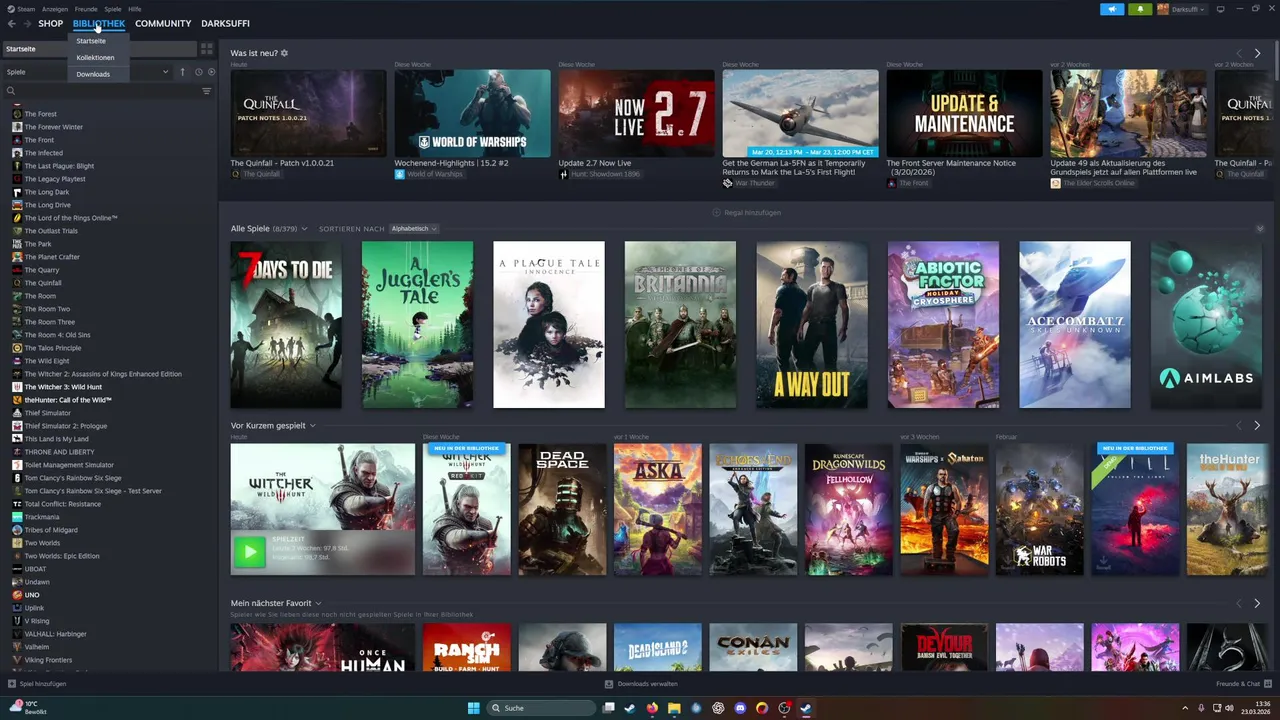Viewport: 1280px width, 720px height.
Task: Open the advanced filter icon next to search
Action: pyautogui.click(x=206, y=91)
